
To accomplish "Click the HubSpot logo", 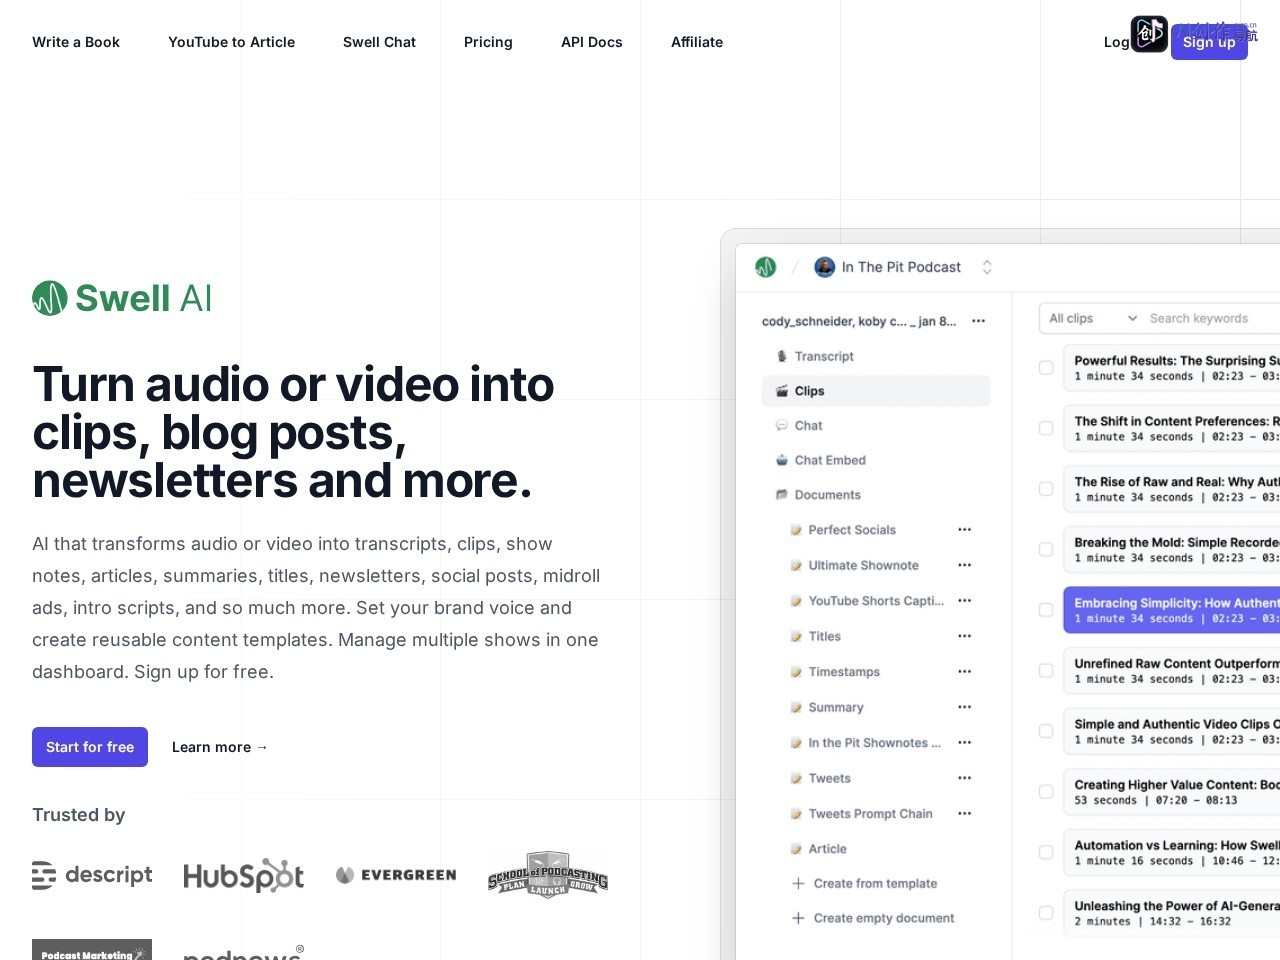I will [244, 875].
